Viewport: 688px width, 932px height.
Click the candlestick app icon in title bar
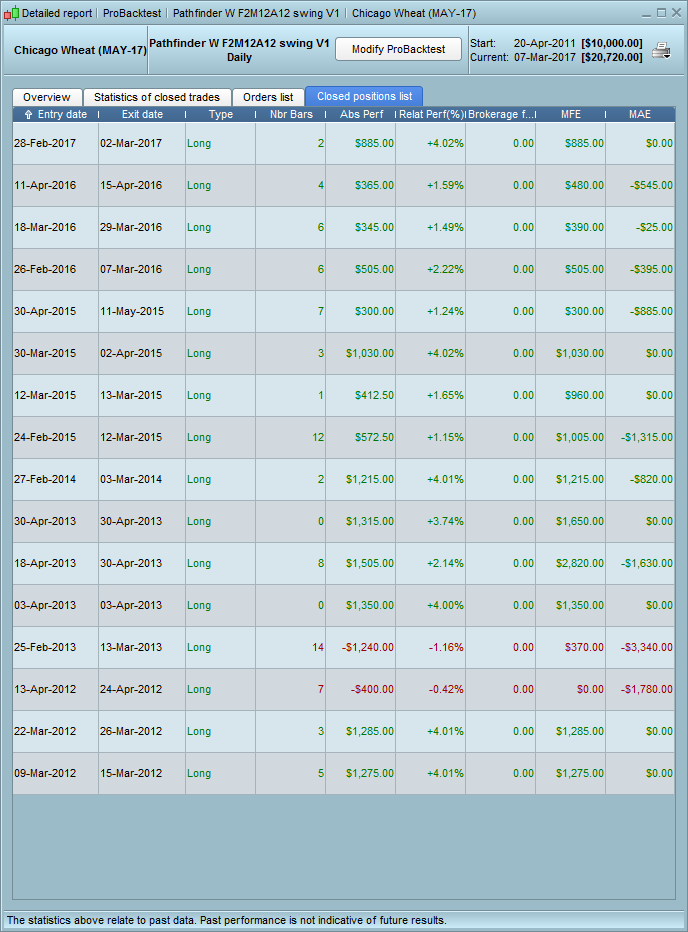[x=12, y=14]
